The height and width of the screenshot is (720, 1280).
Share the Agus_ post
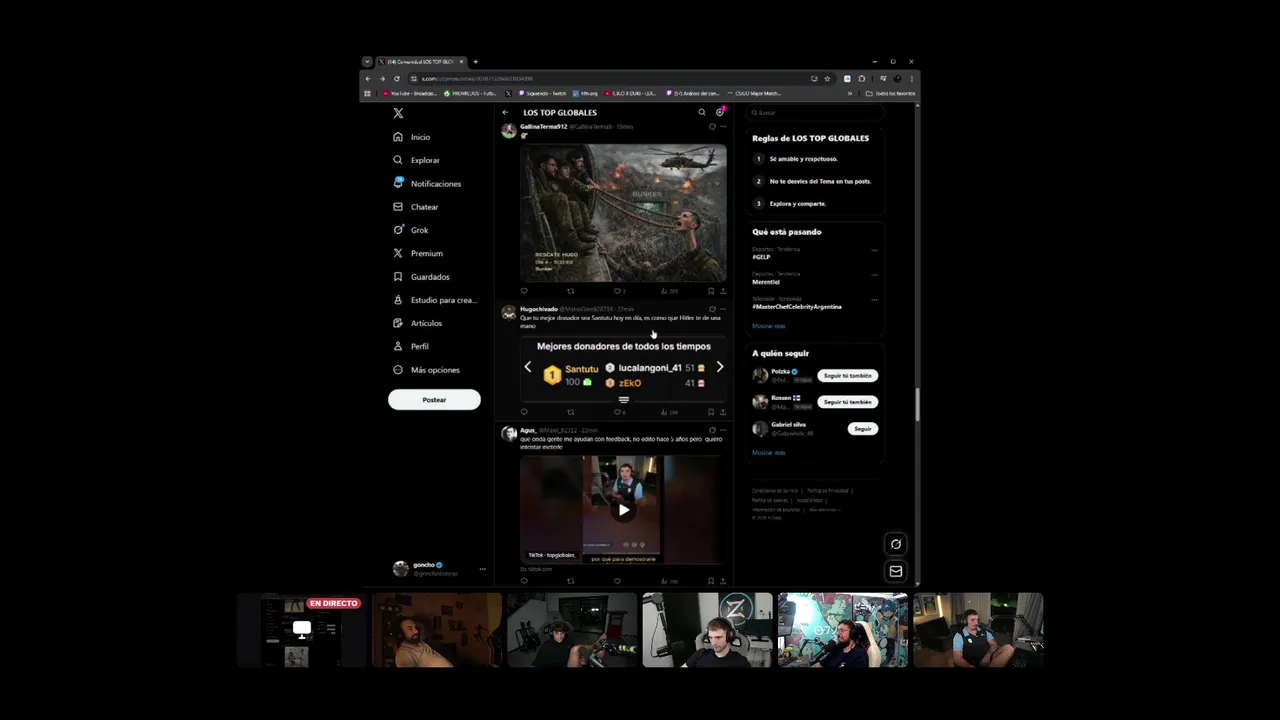click(x=723, y=581)
